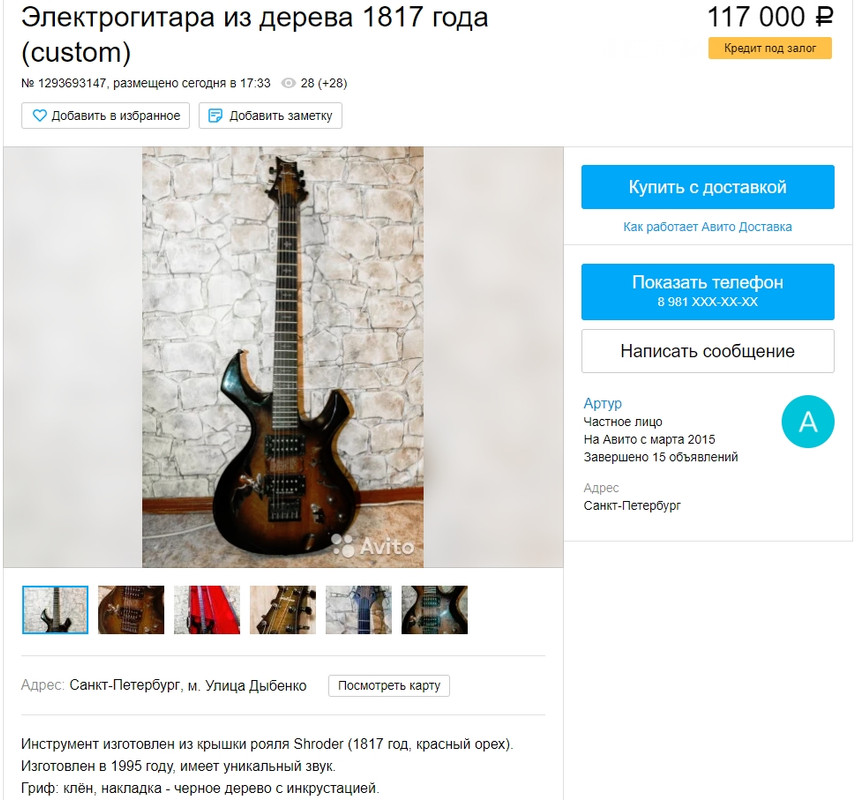Select third thumbnail with red case

click(x=207, y=610)
